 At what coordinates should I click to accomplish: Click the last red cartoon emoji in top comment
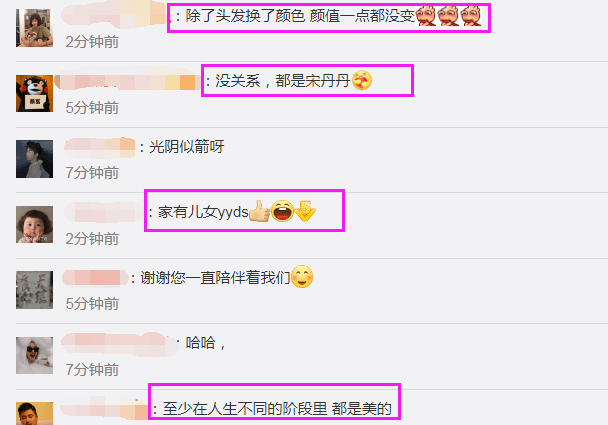471,16
